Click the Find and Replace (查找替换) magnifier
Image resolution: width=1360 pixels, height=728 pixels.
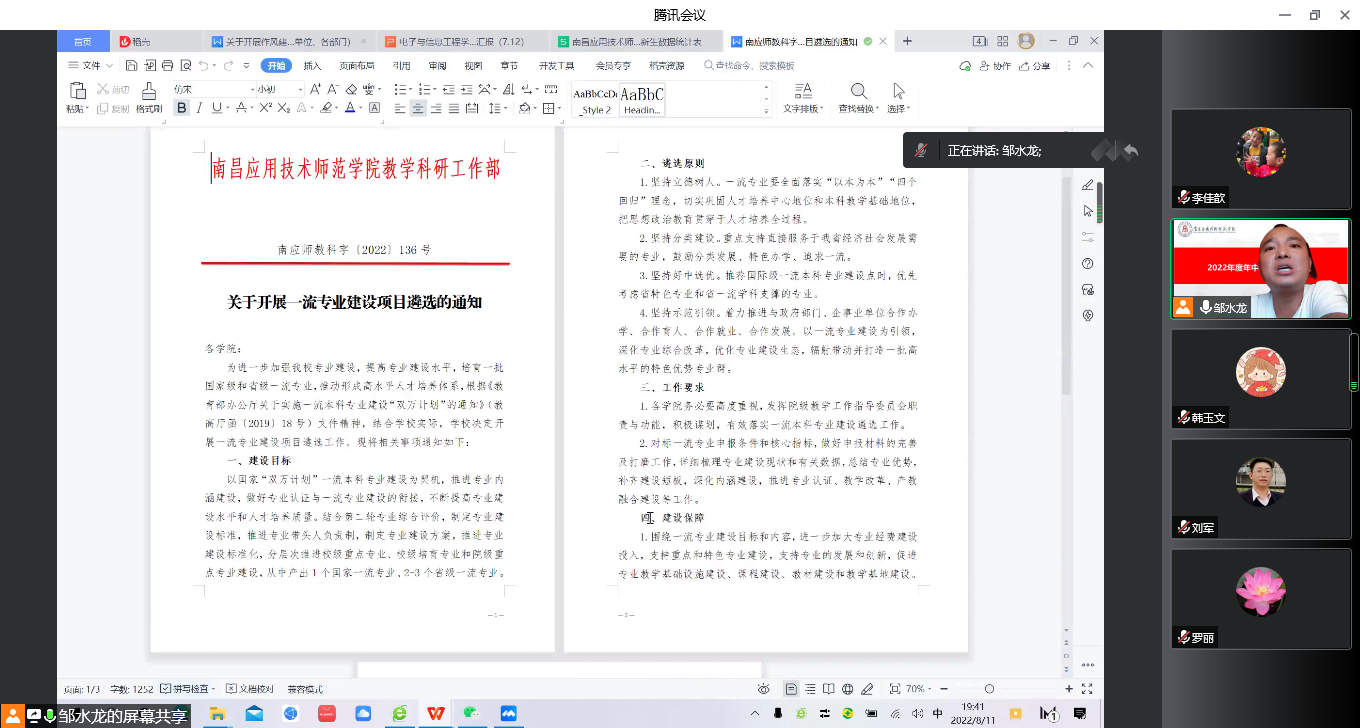pos(858,91)
